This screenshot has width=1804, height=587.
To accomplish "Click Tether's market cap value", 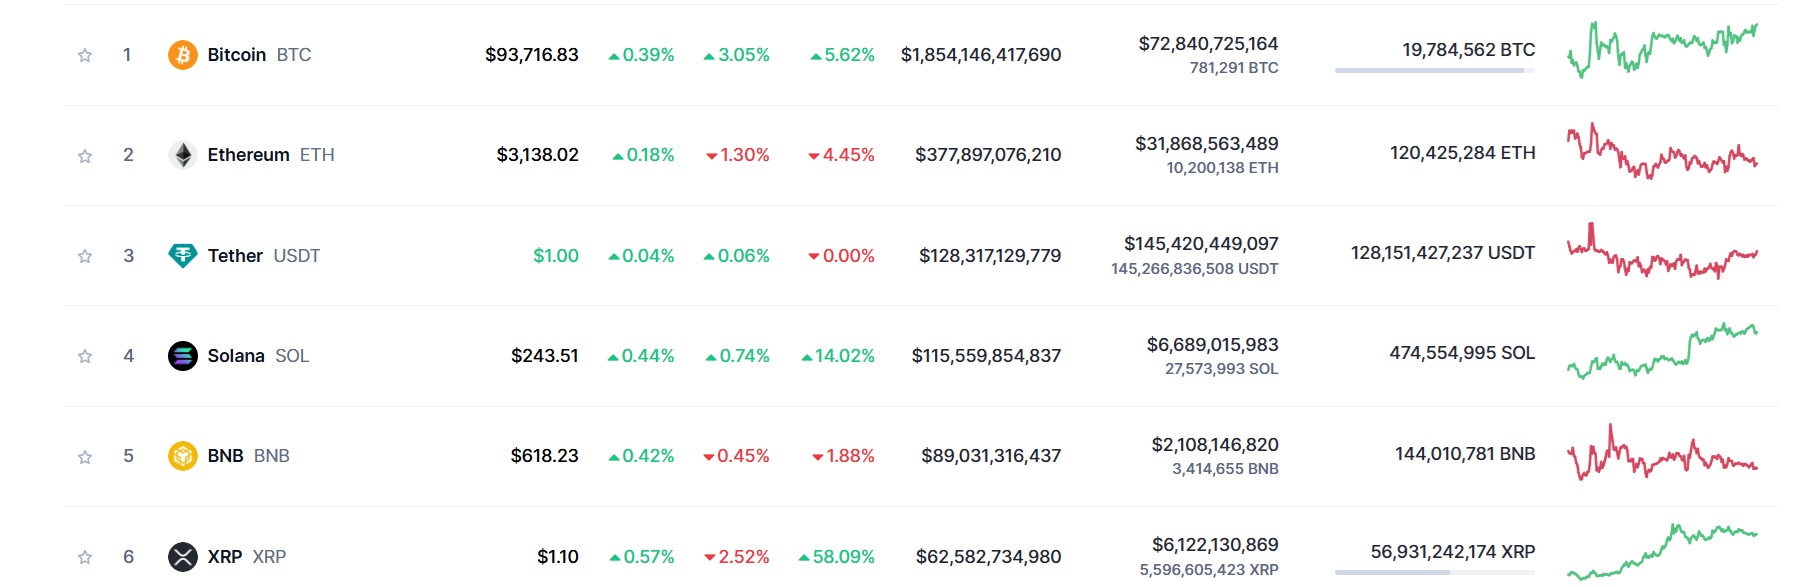I will click(990, 256).
